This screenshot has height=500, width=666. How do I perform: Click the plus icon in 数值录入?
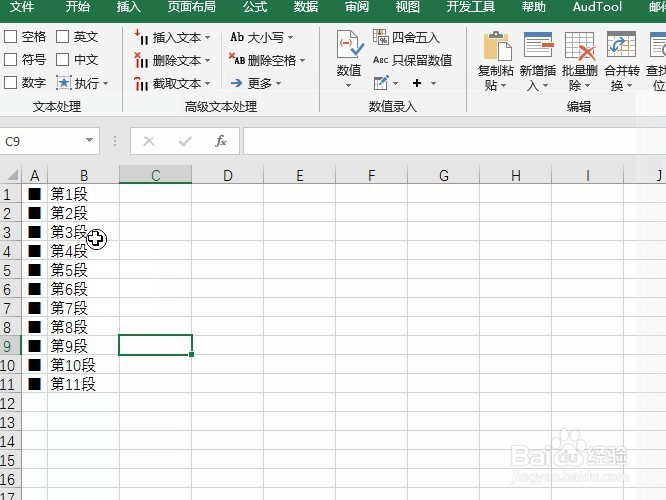coord(417,83)
